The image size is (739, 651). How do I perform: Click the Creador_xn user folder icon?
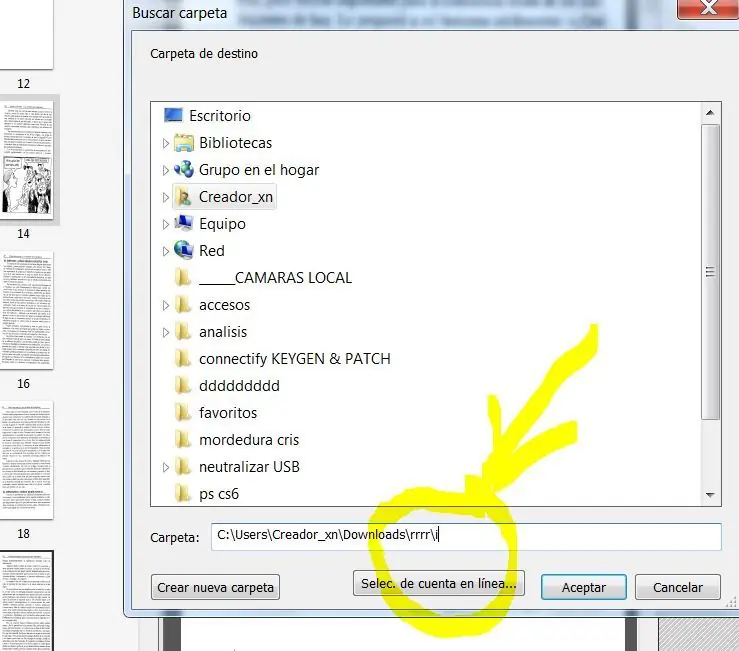pos(184,197)
